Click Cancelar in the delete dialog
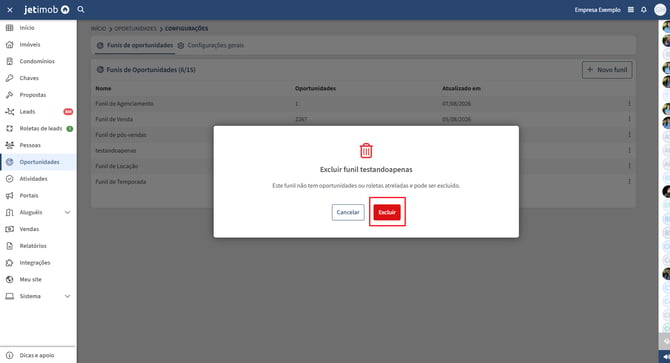 [x=348, y=212]
